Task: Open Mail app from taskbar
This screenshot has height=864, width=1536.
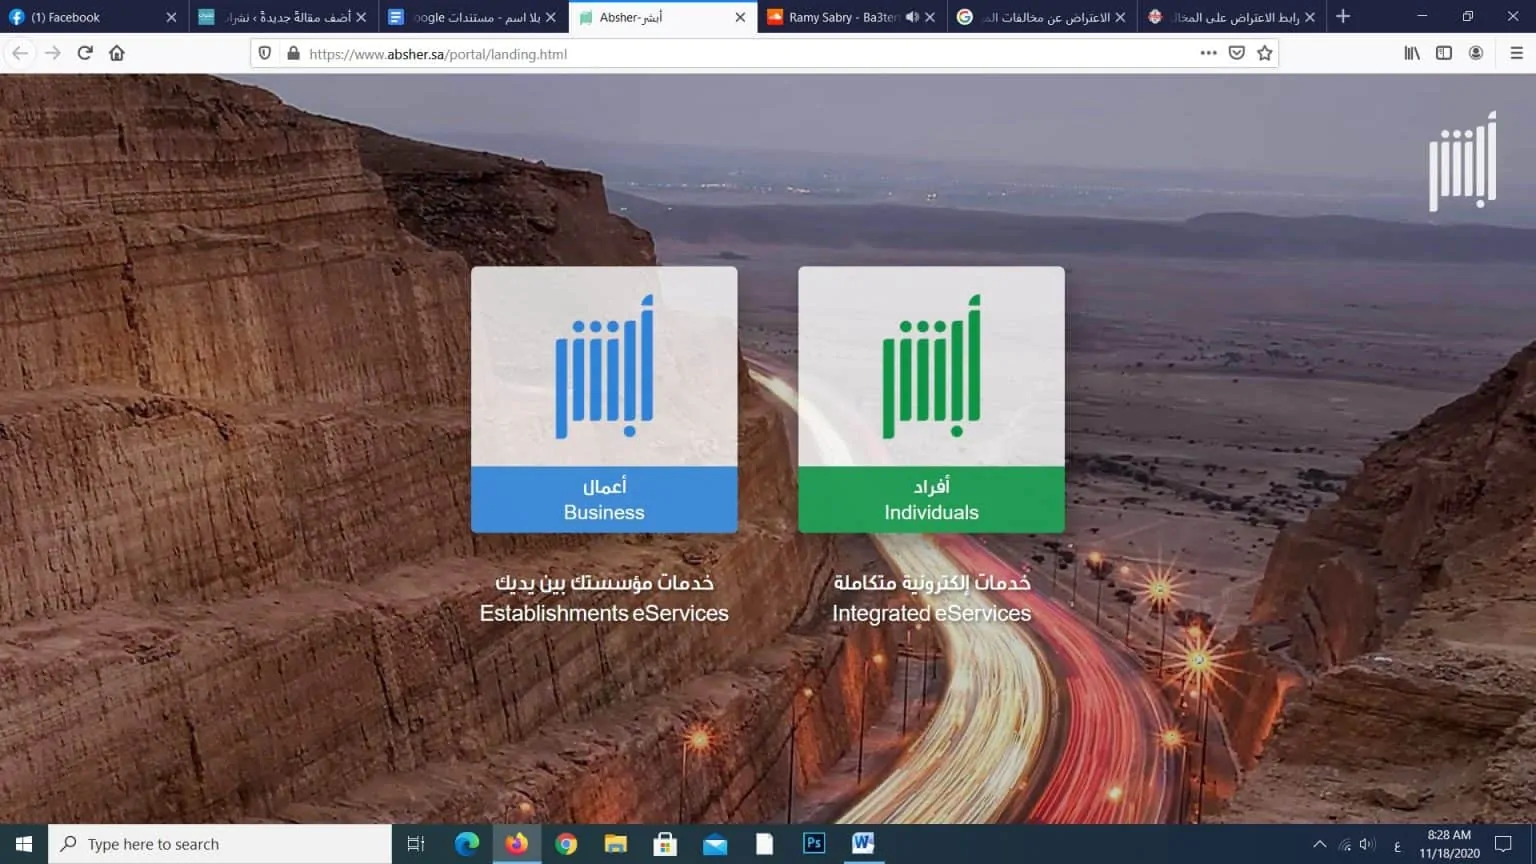Action: click(715, 844)
